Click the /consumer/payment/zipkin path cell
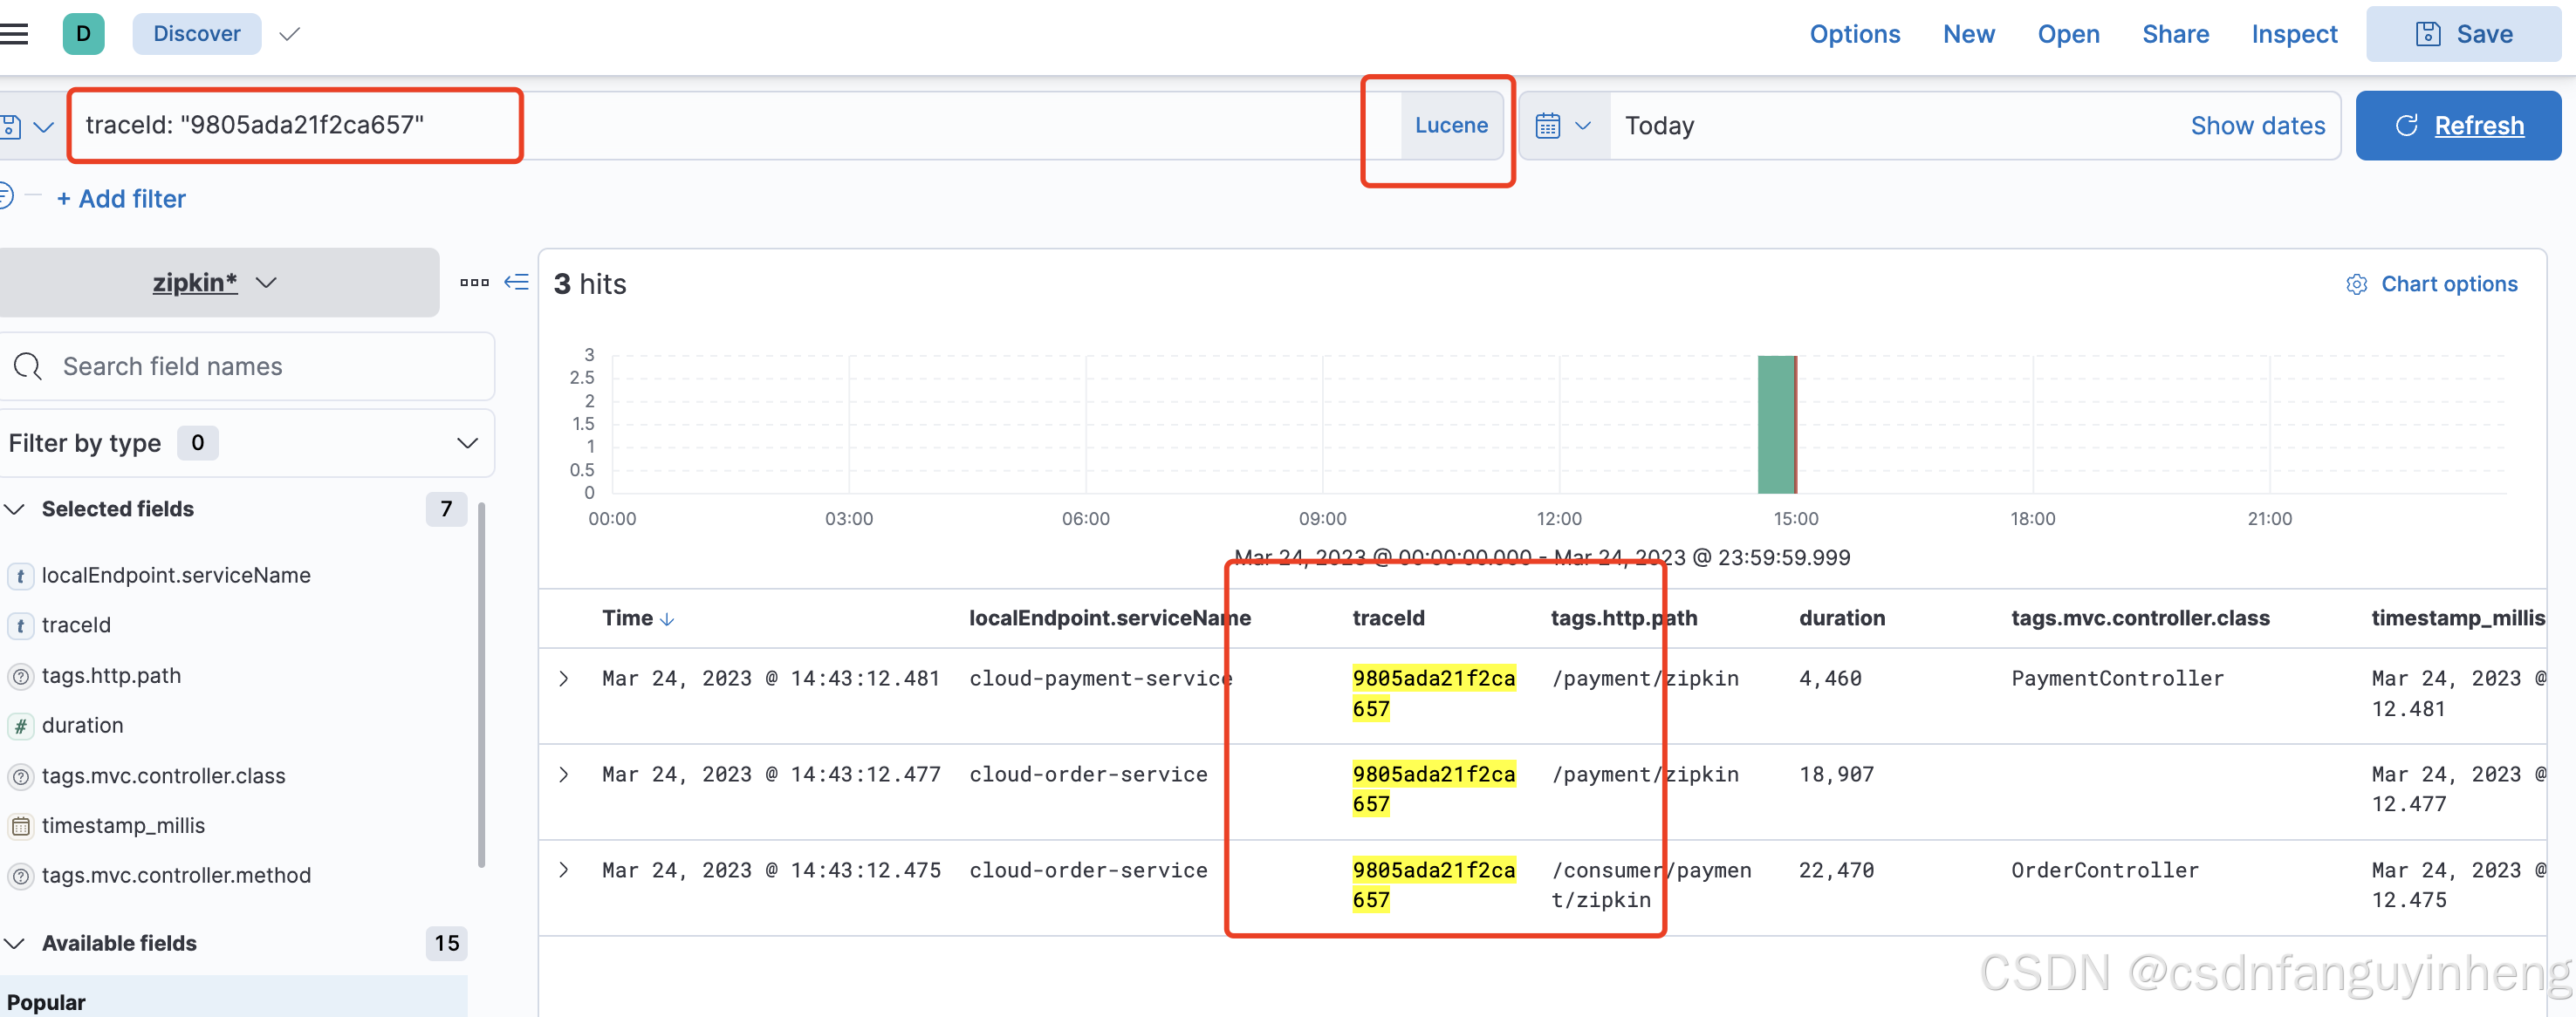Image resolution: width=2576 pixels, height=1017 pixels. [x=1650, y=885]
